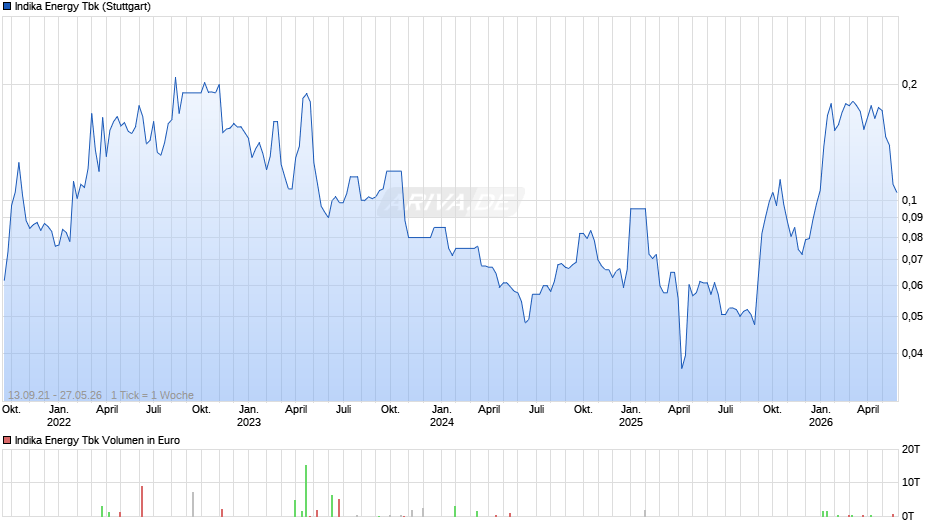The image size is (940, 526).
Task: Select the 'Indika Energy Tbk (Stuttgart)' chart title
Action: [83, 7]
